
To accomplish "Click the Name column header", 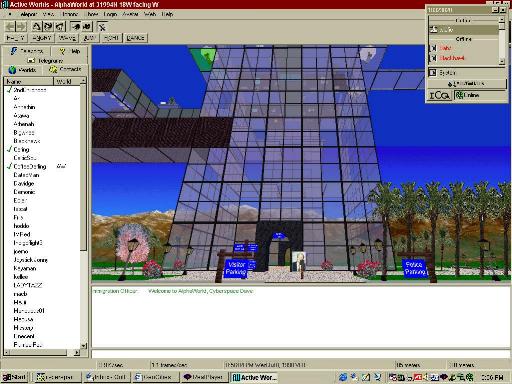I will coord(28,81).
